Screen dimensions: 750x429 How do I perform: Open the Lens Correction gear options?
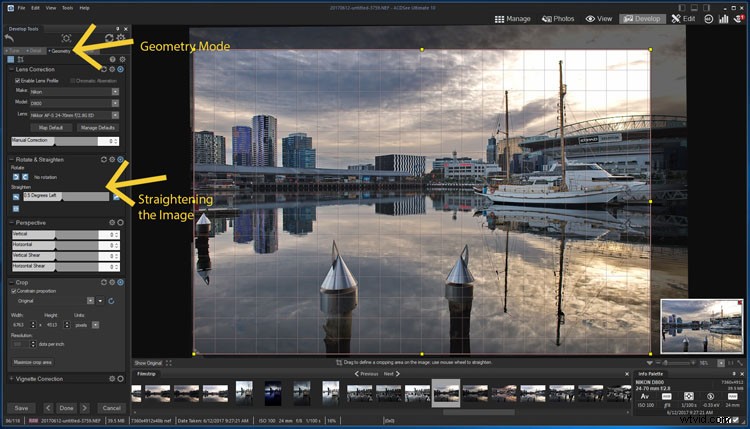(112, 69)
